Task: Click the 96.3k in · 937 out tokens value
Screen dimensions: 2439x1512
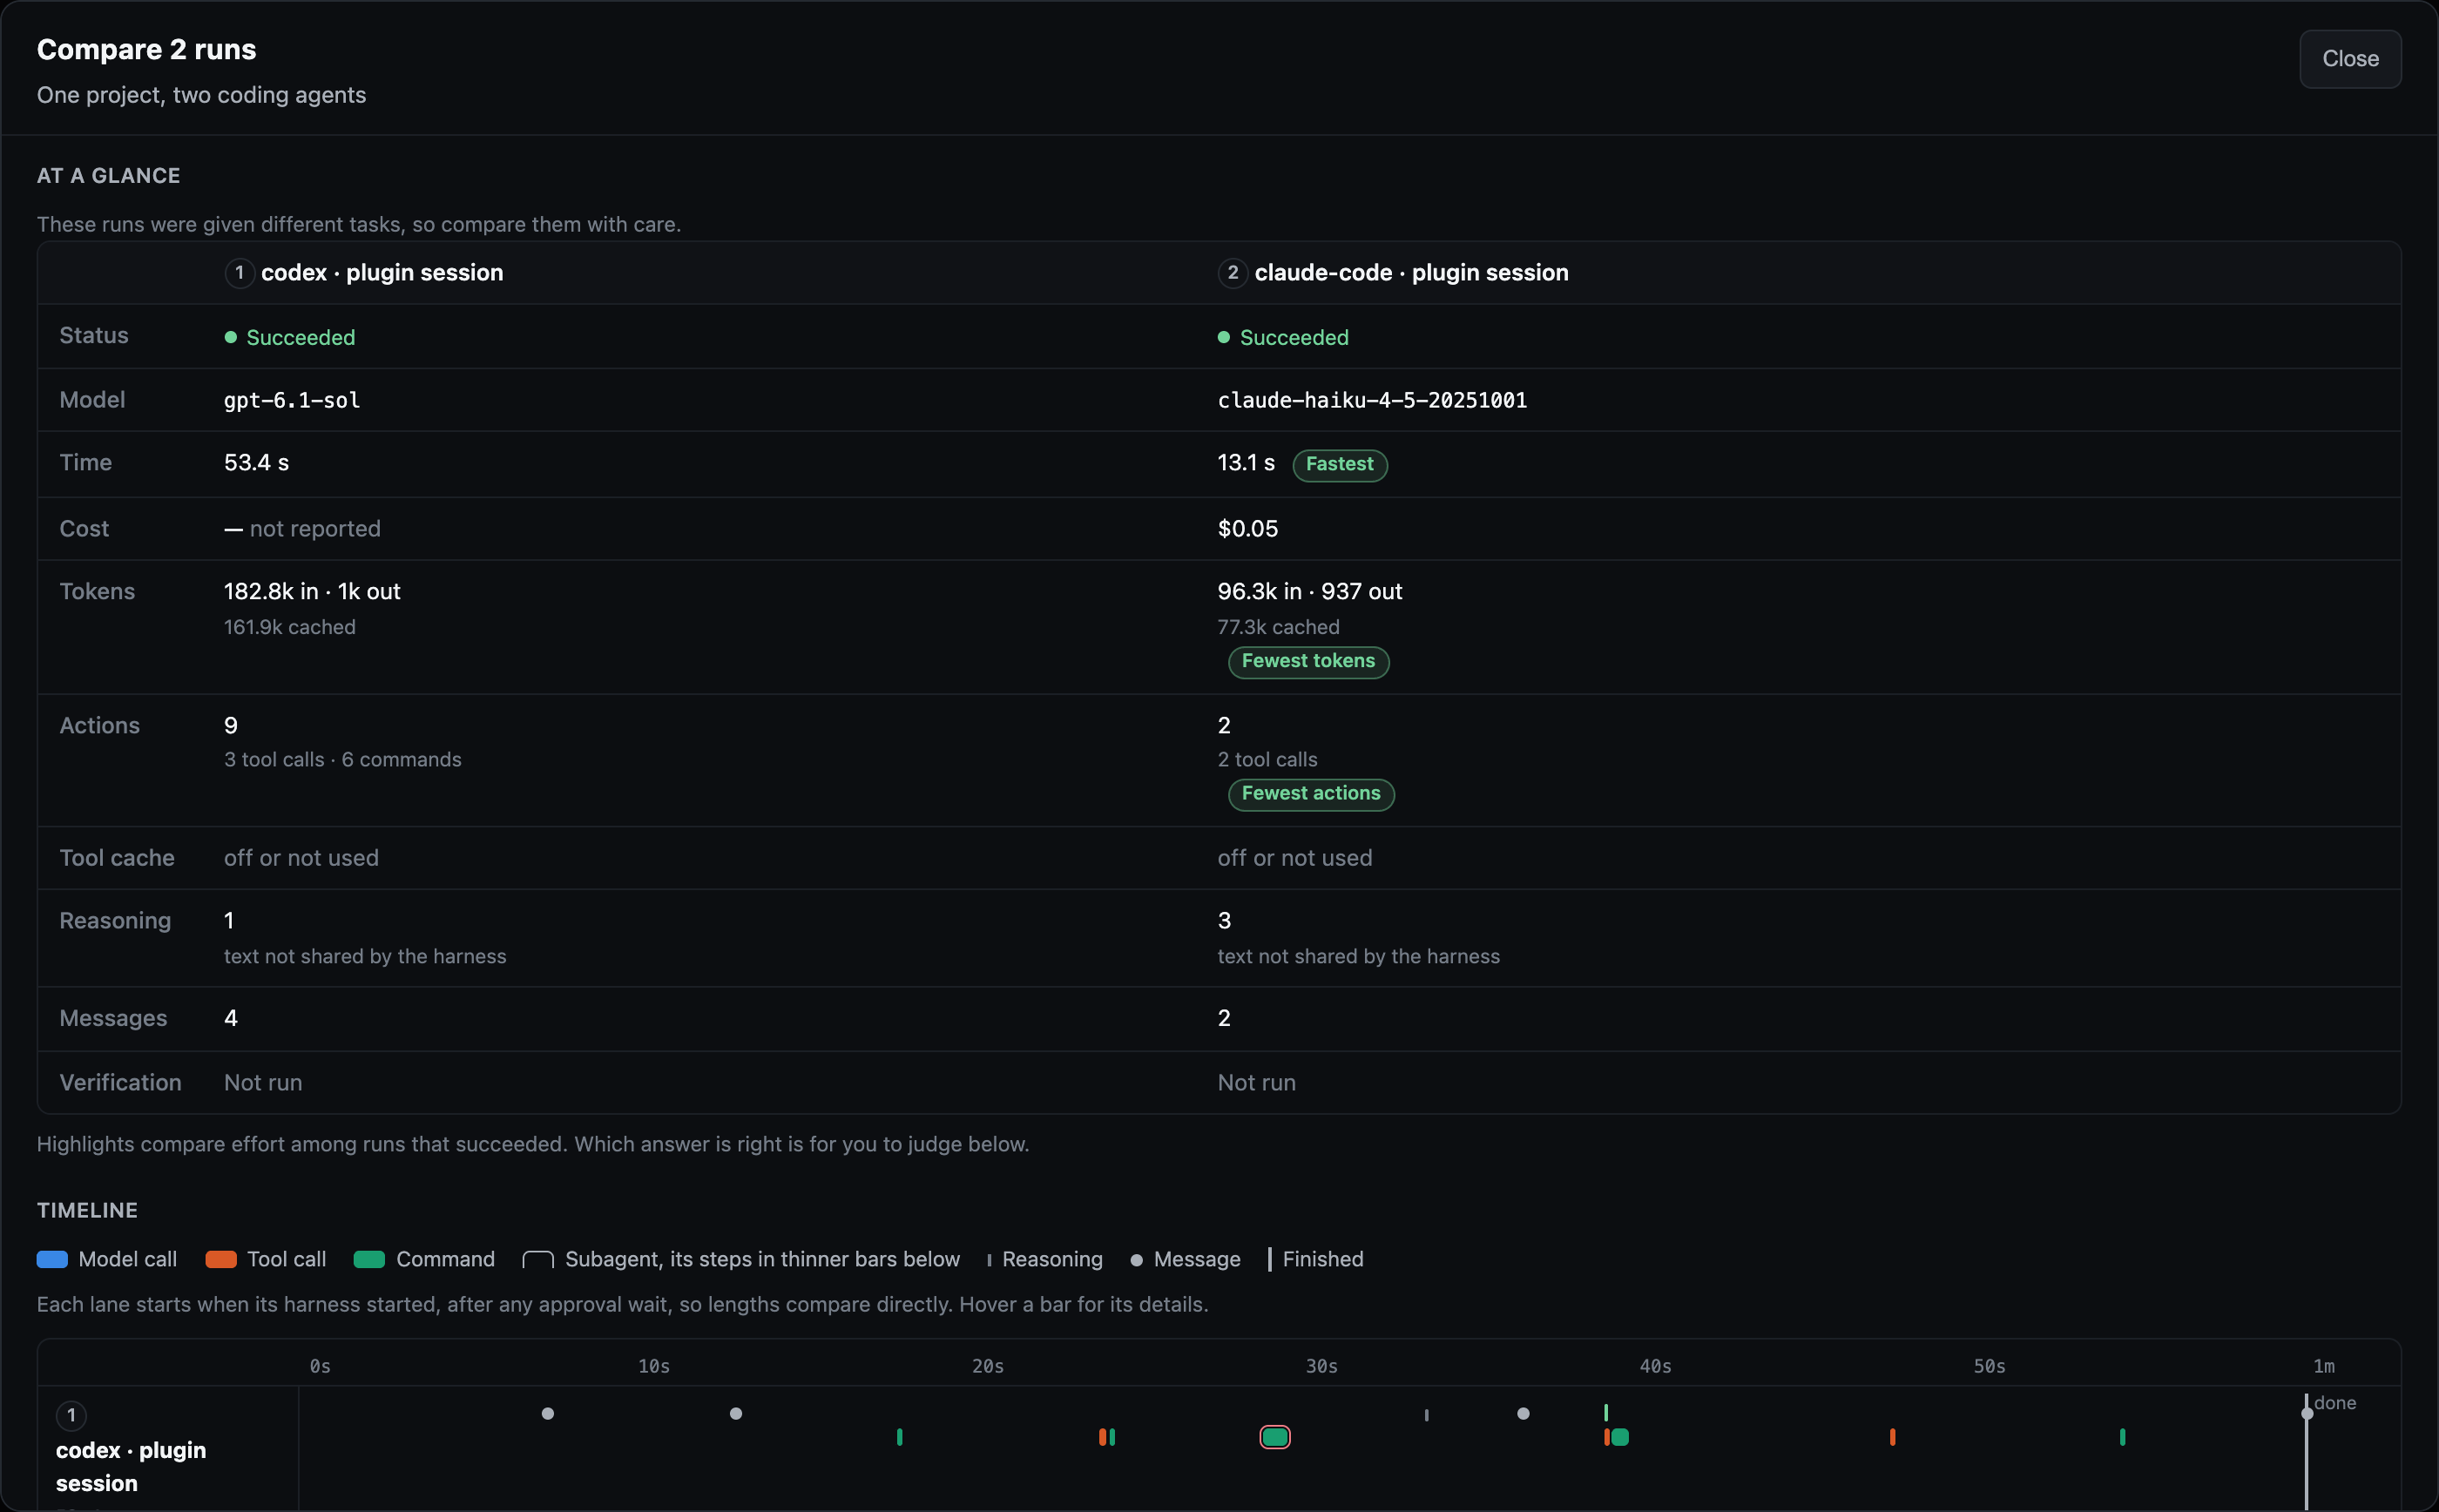Action: tap(1309, 591)
